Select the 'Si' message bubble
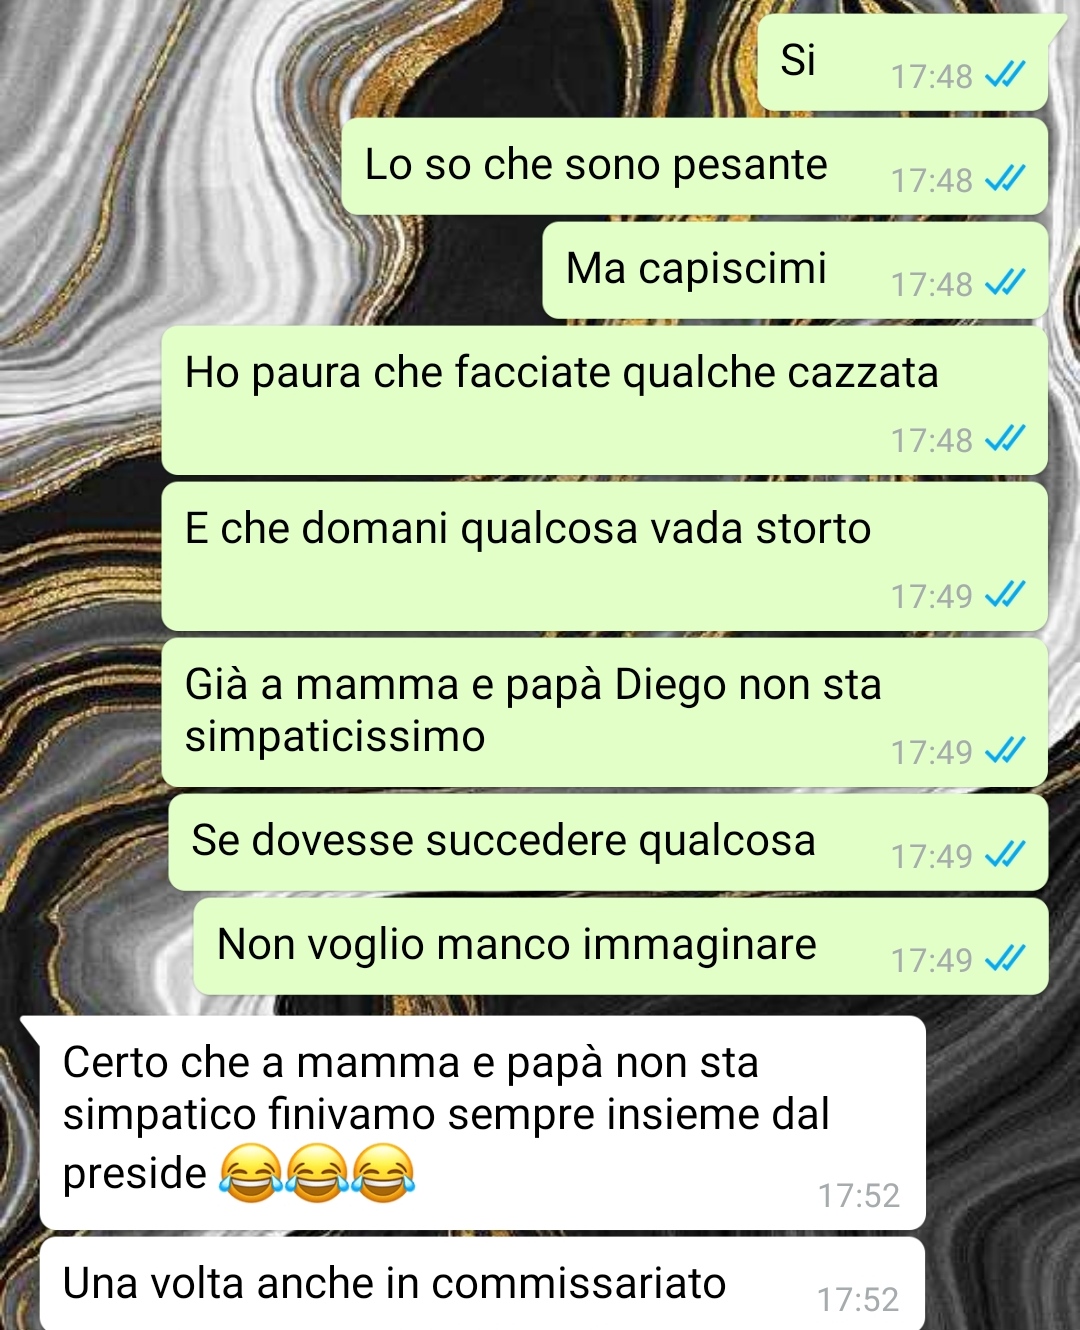Viewport: 1080px width, 1330px height. coord(903,62)
